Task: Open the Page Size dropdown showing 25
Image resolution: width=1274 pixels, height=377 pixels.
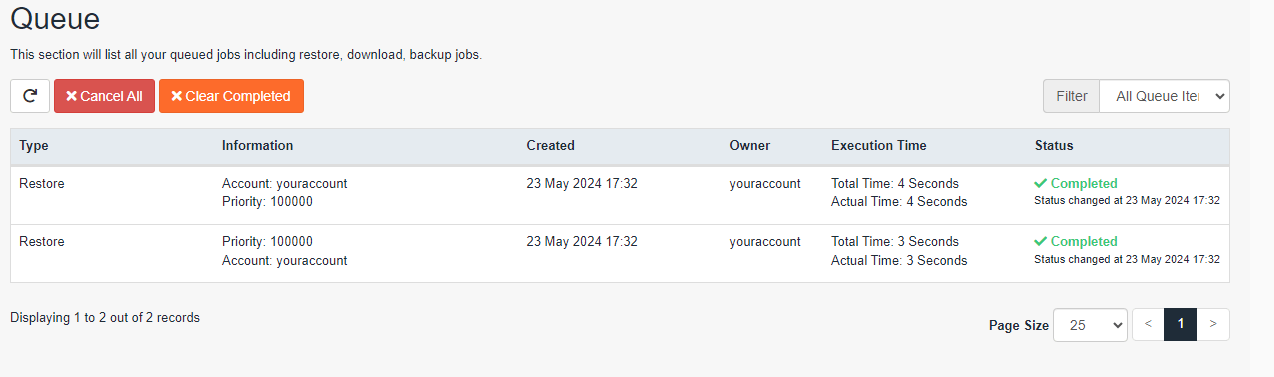Action: click(1091, 325)
